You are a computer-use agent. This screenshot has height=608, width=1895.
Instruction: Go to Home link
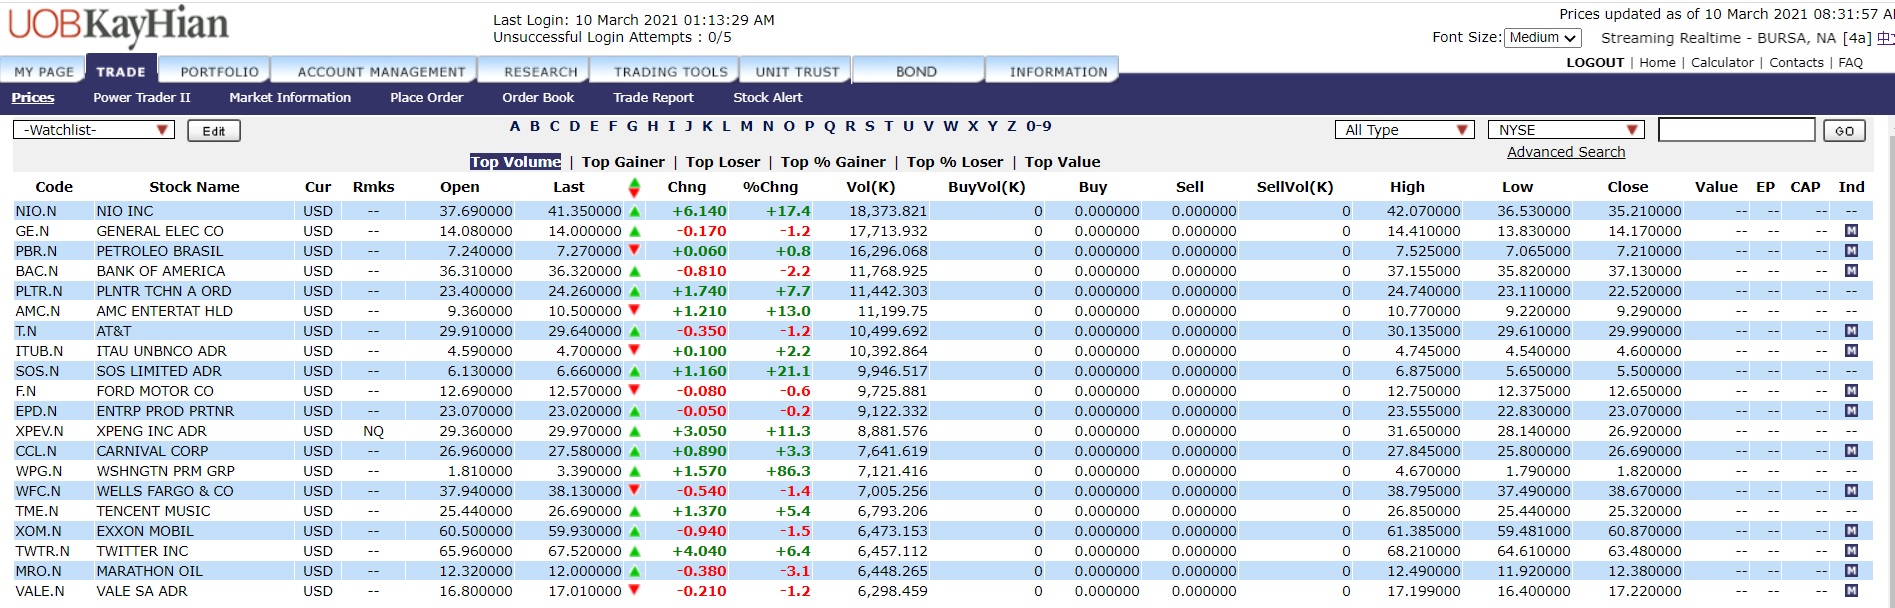point(1657,62)
